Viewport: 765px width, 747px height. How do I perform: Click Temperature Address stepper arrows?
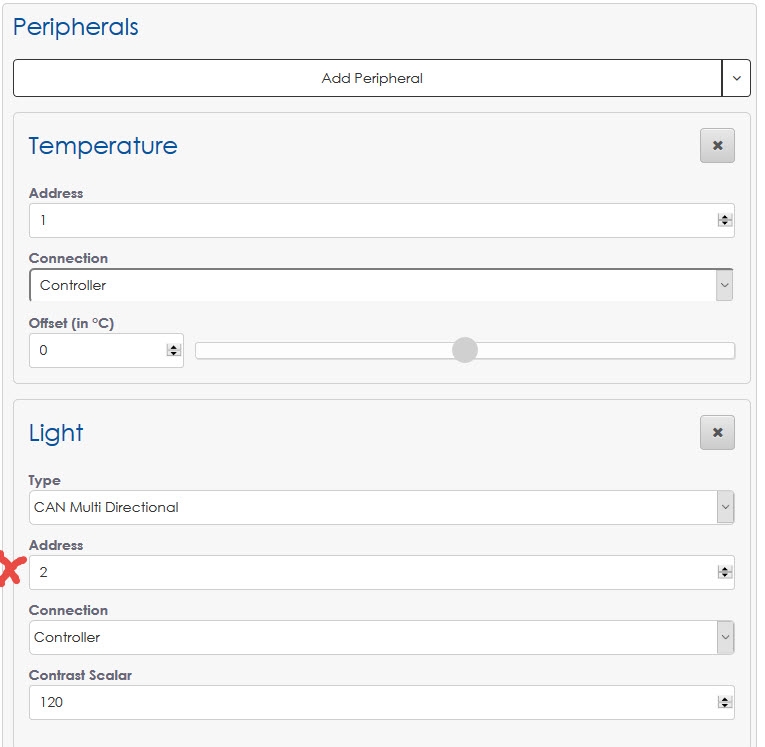point(724,220)
